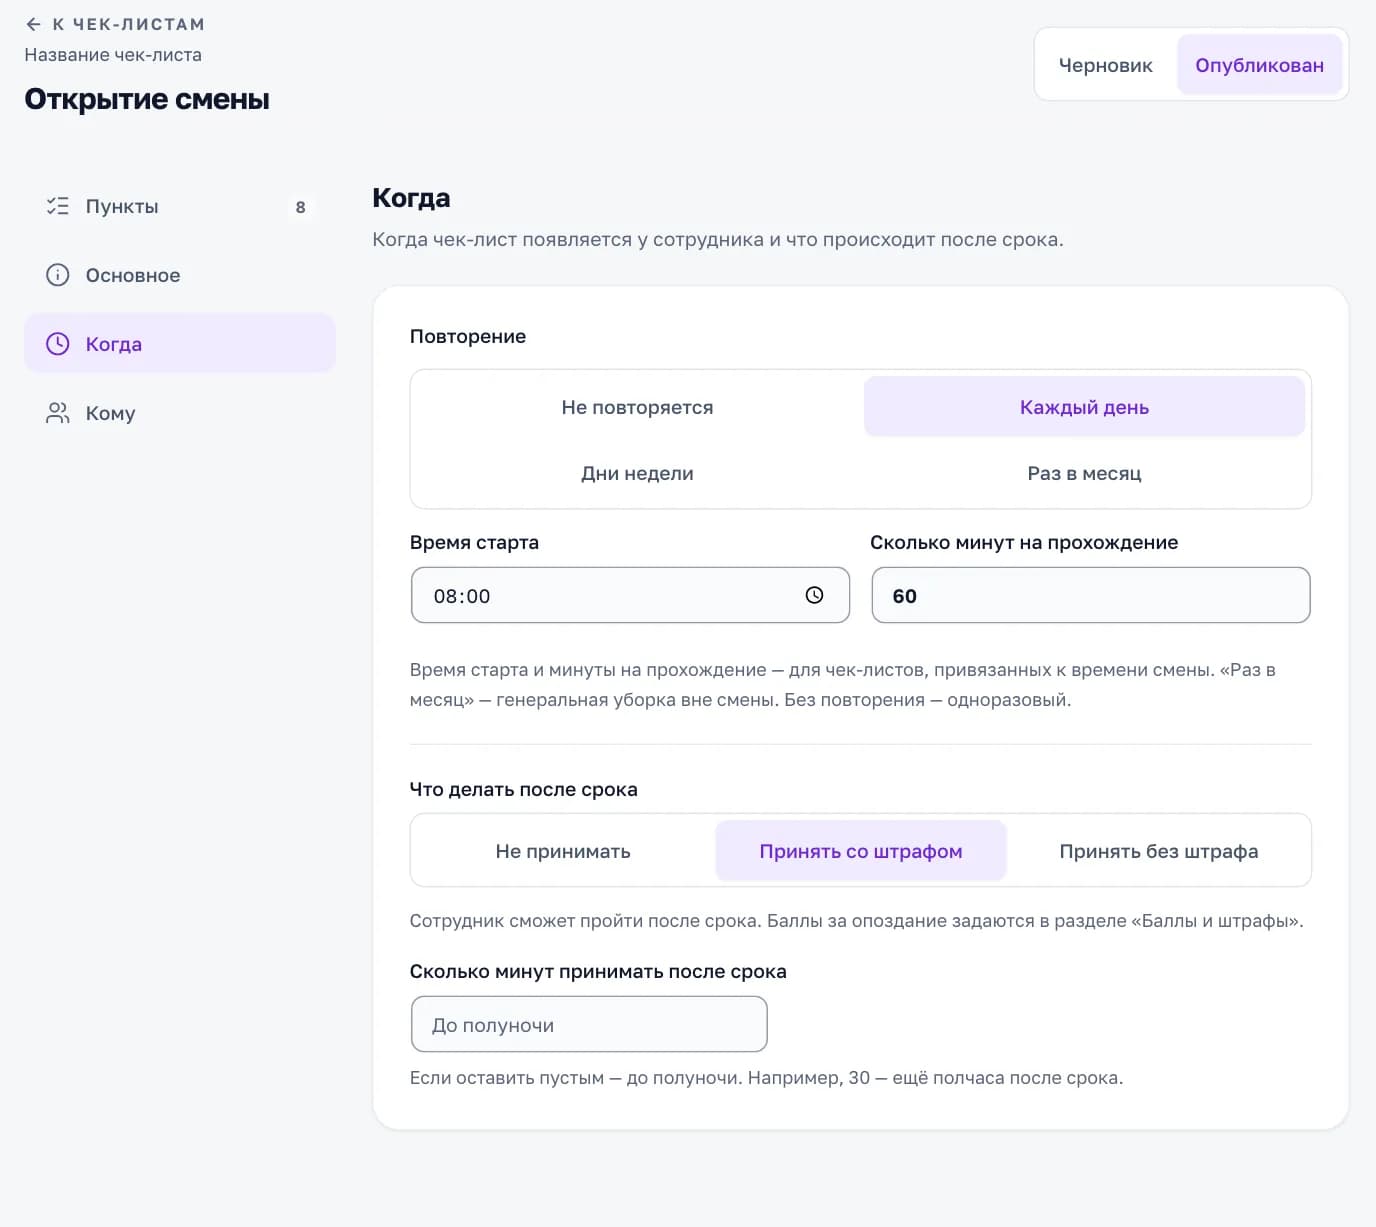This screenshot has height=1227, width=1376.
Task: Focus the До полуночи minutes field
Action: [589, 1024]
